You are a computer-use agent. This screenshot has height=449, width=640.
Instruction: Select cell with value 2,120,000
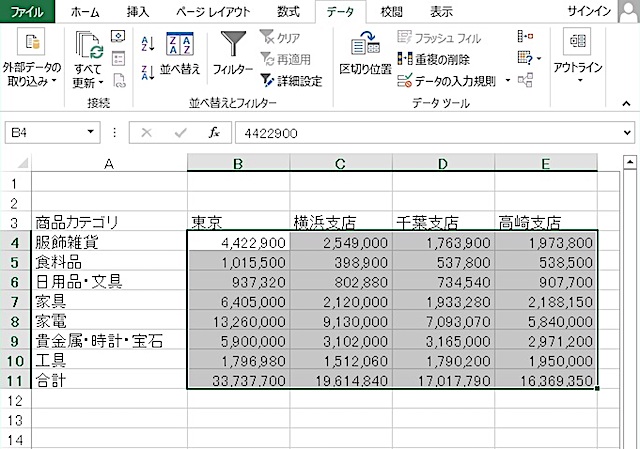pyautogui.click(x=341, y=302)
